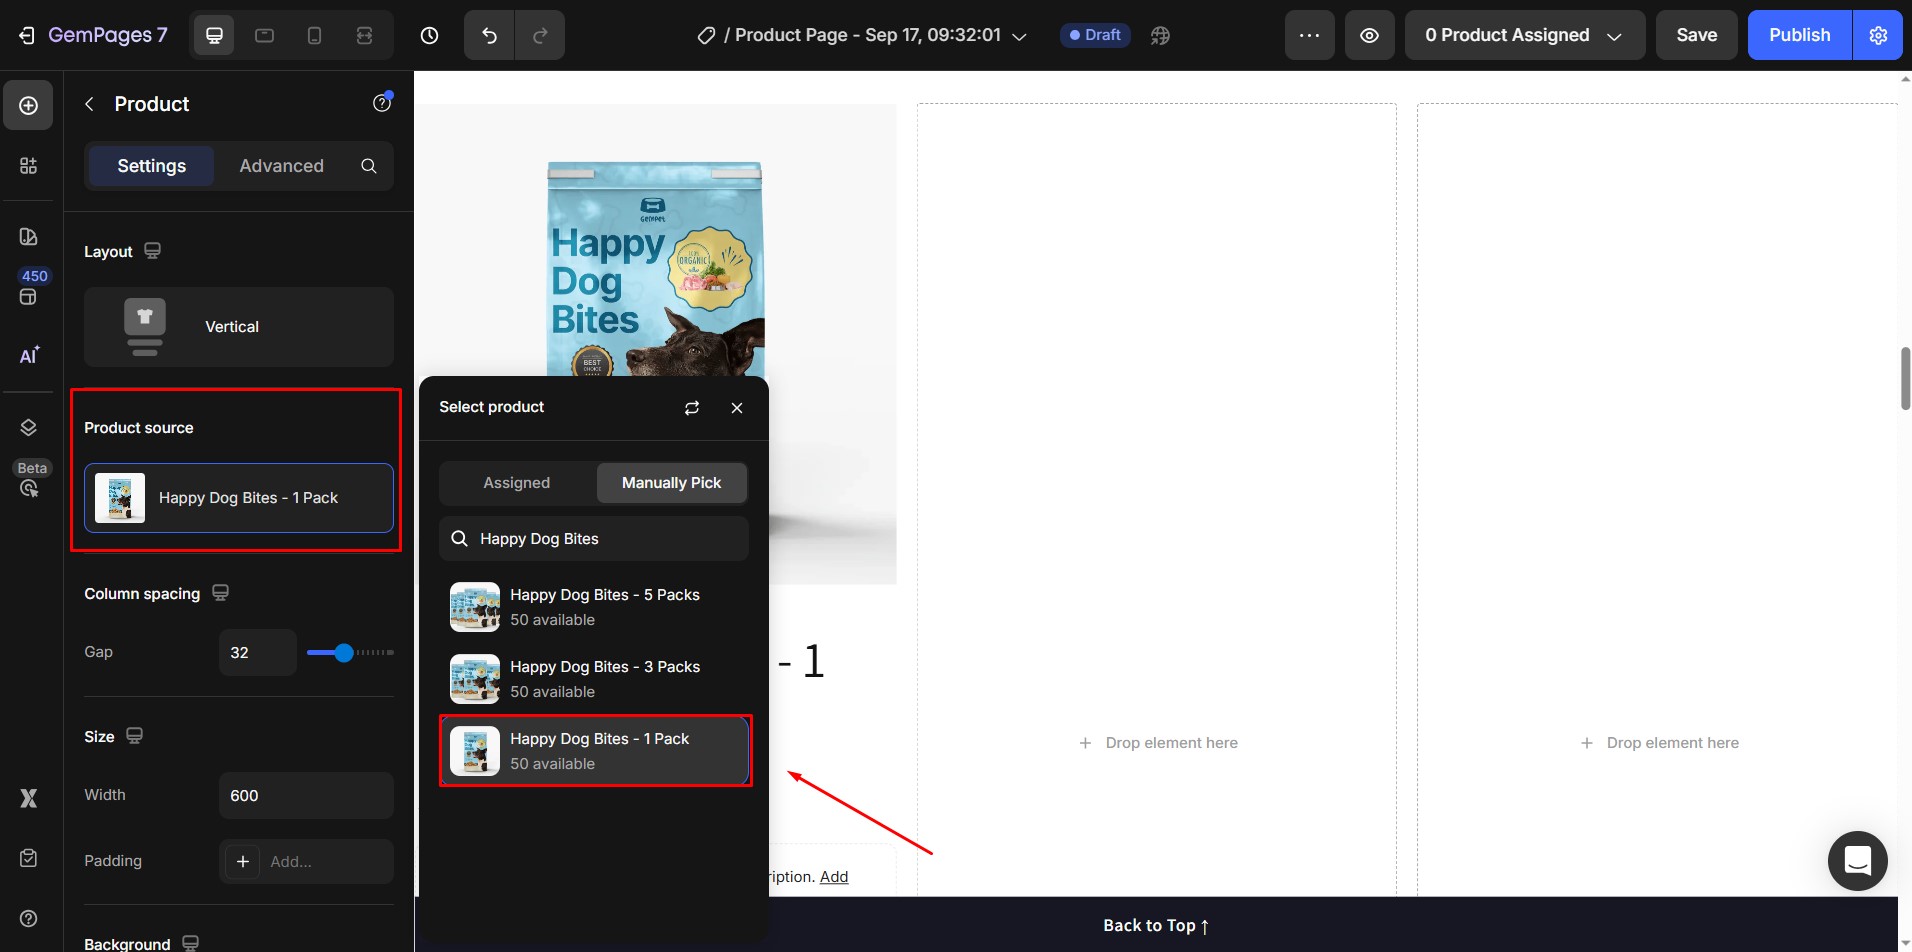Expand the page title dropdown chevron
The image size is (1912, 952).
(1019, 36)
